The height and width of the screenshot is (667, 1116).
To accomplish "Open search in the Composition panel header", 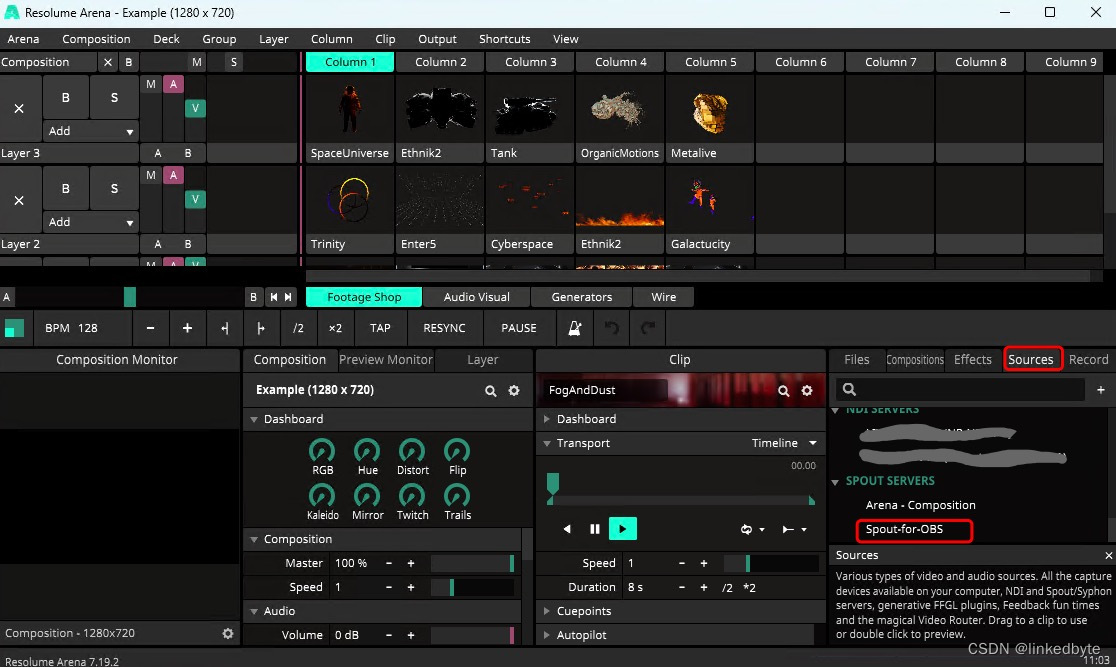I will pos(490,391).
